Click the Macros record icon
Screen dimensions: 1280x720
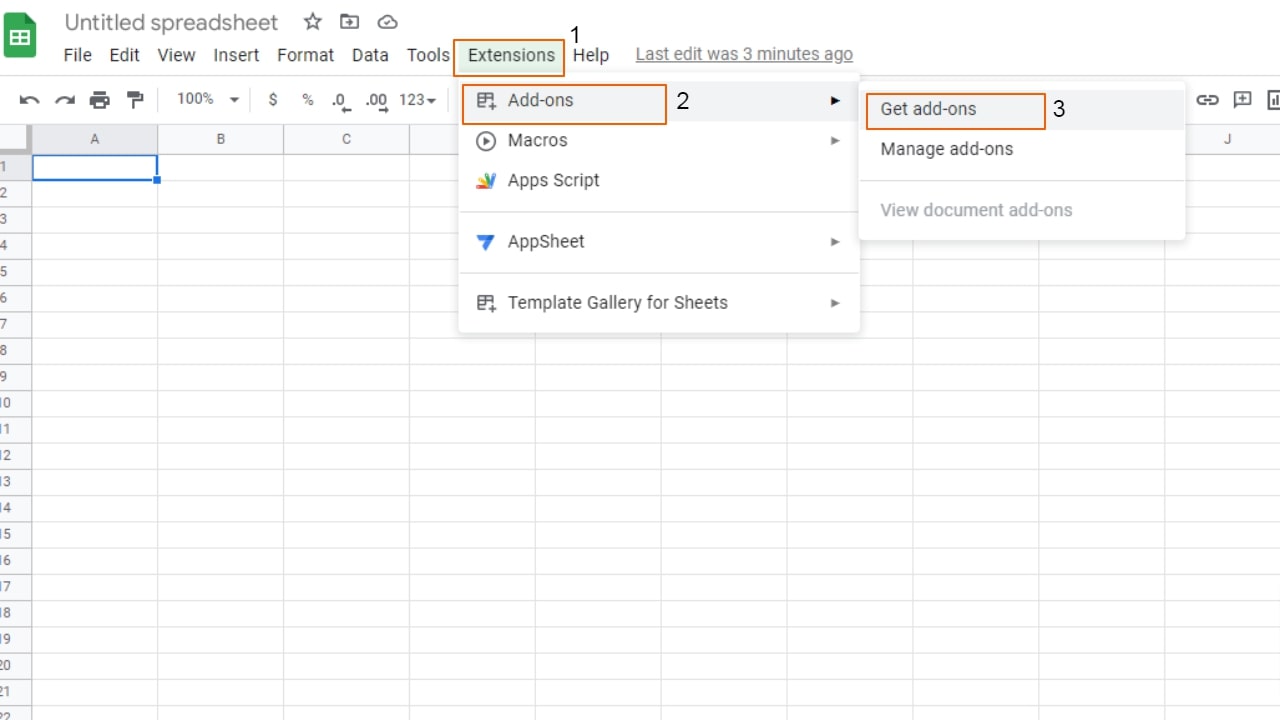pos(485,141)
